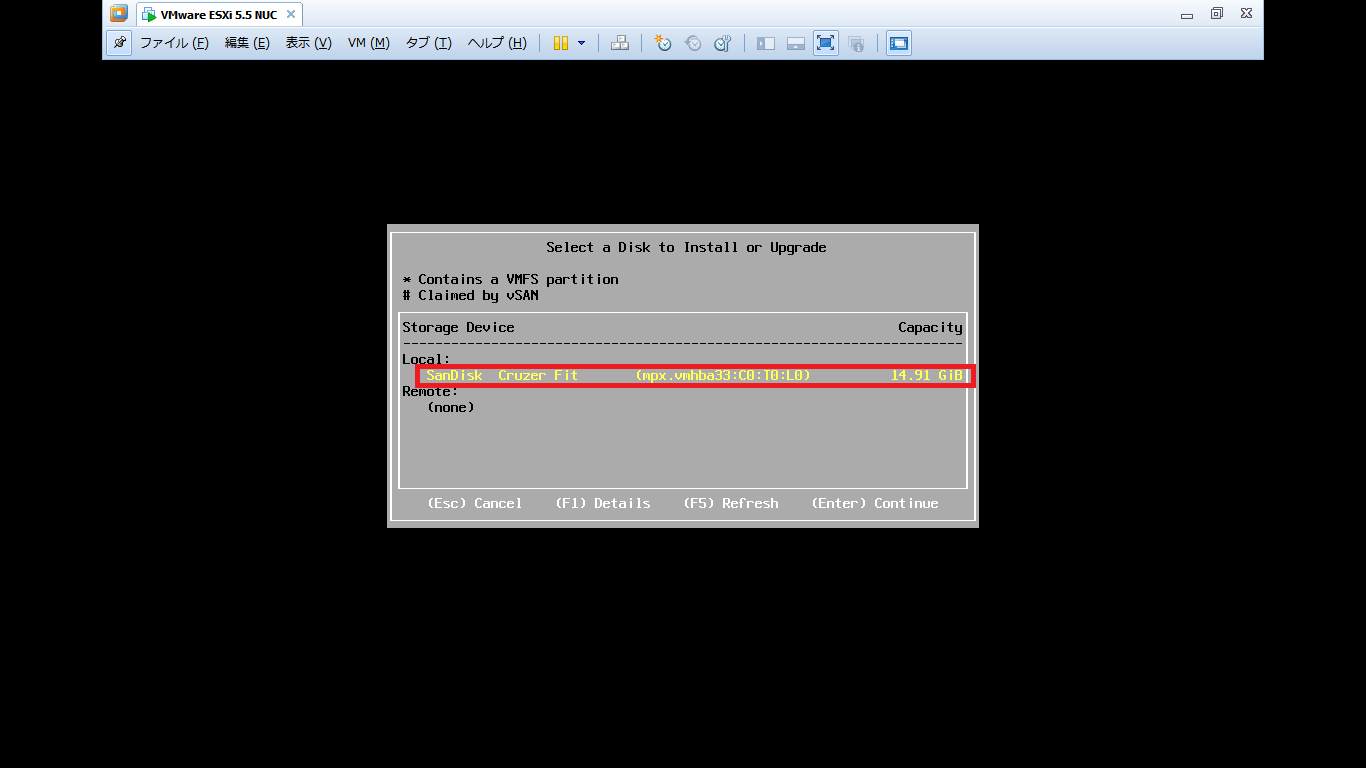Screen dimensions: 1366x768
Task: Toggle the library sidebar icon
Action: [x=766, y=43]
